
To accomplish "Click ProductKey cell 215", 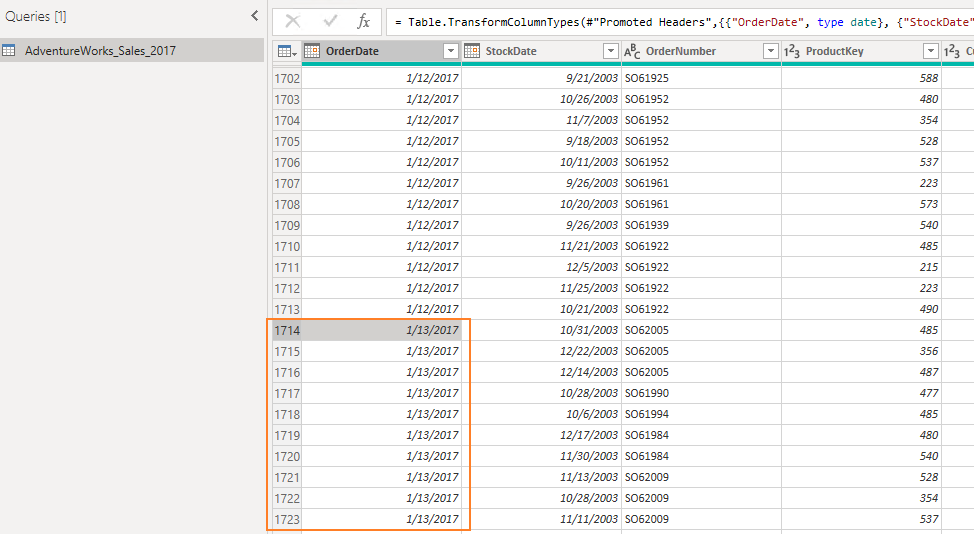I will [x=862, y=267].
